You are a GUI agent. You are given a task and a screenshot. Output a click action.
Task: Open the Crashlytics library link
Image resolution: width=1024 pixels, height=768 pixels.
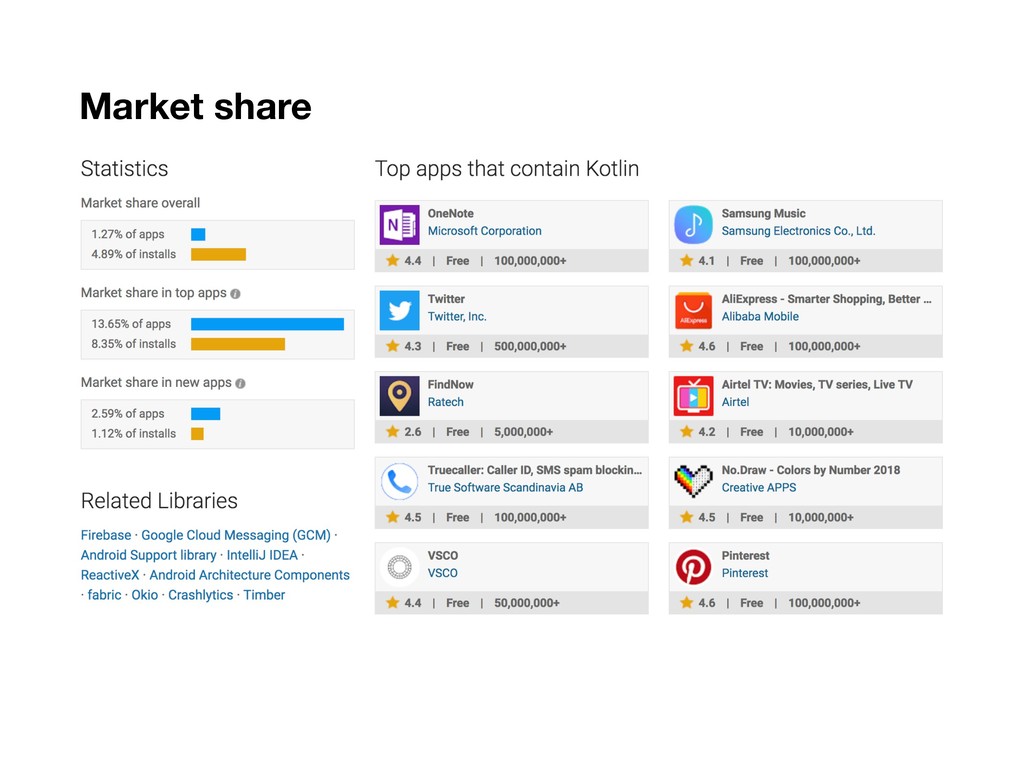200,595
